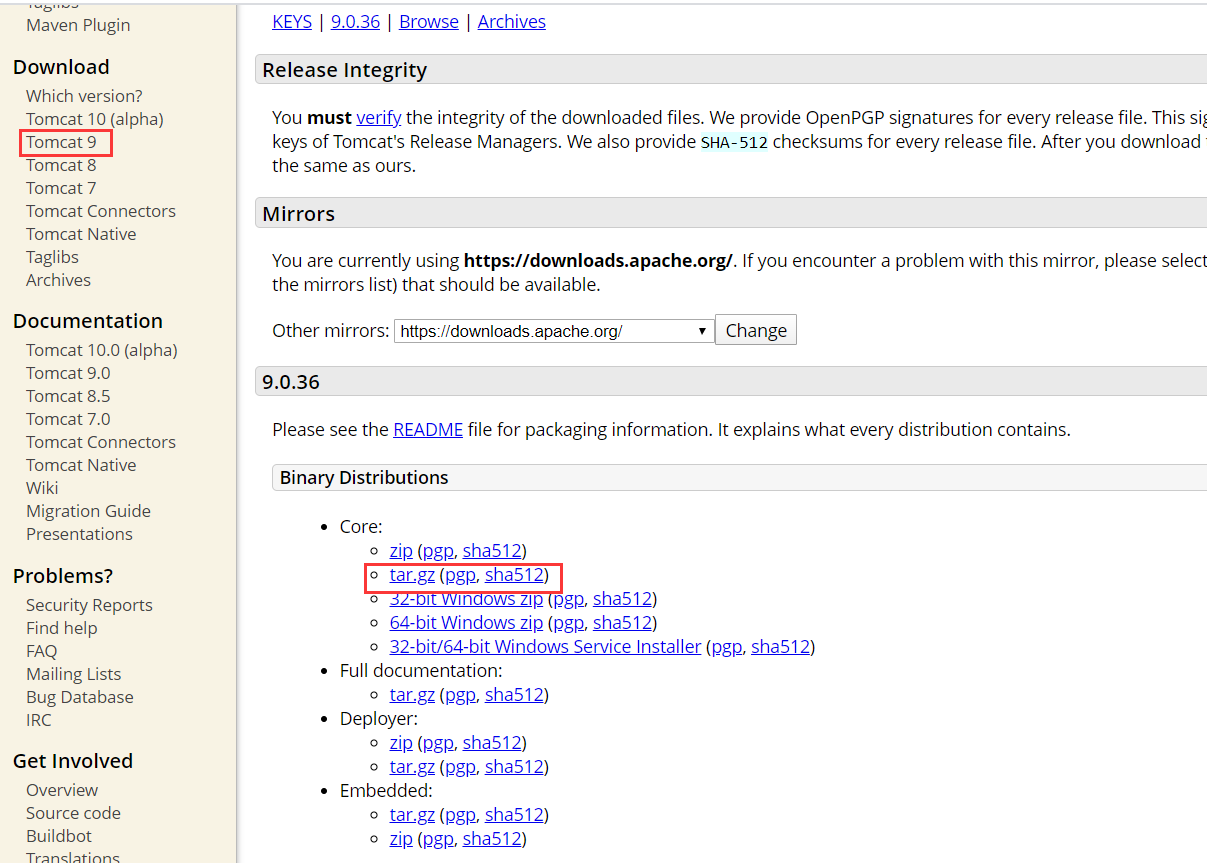Open Security Reports under Problems
Image resolution: width=1207 pixels, height=863 pixels.
89,605
